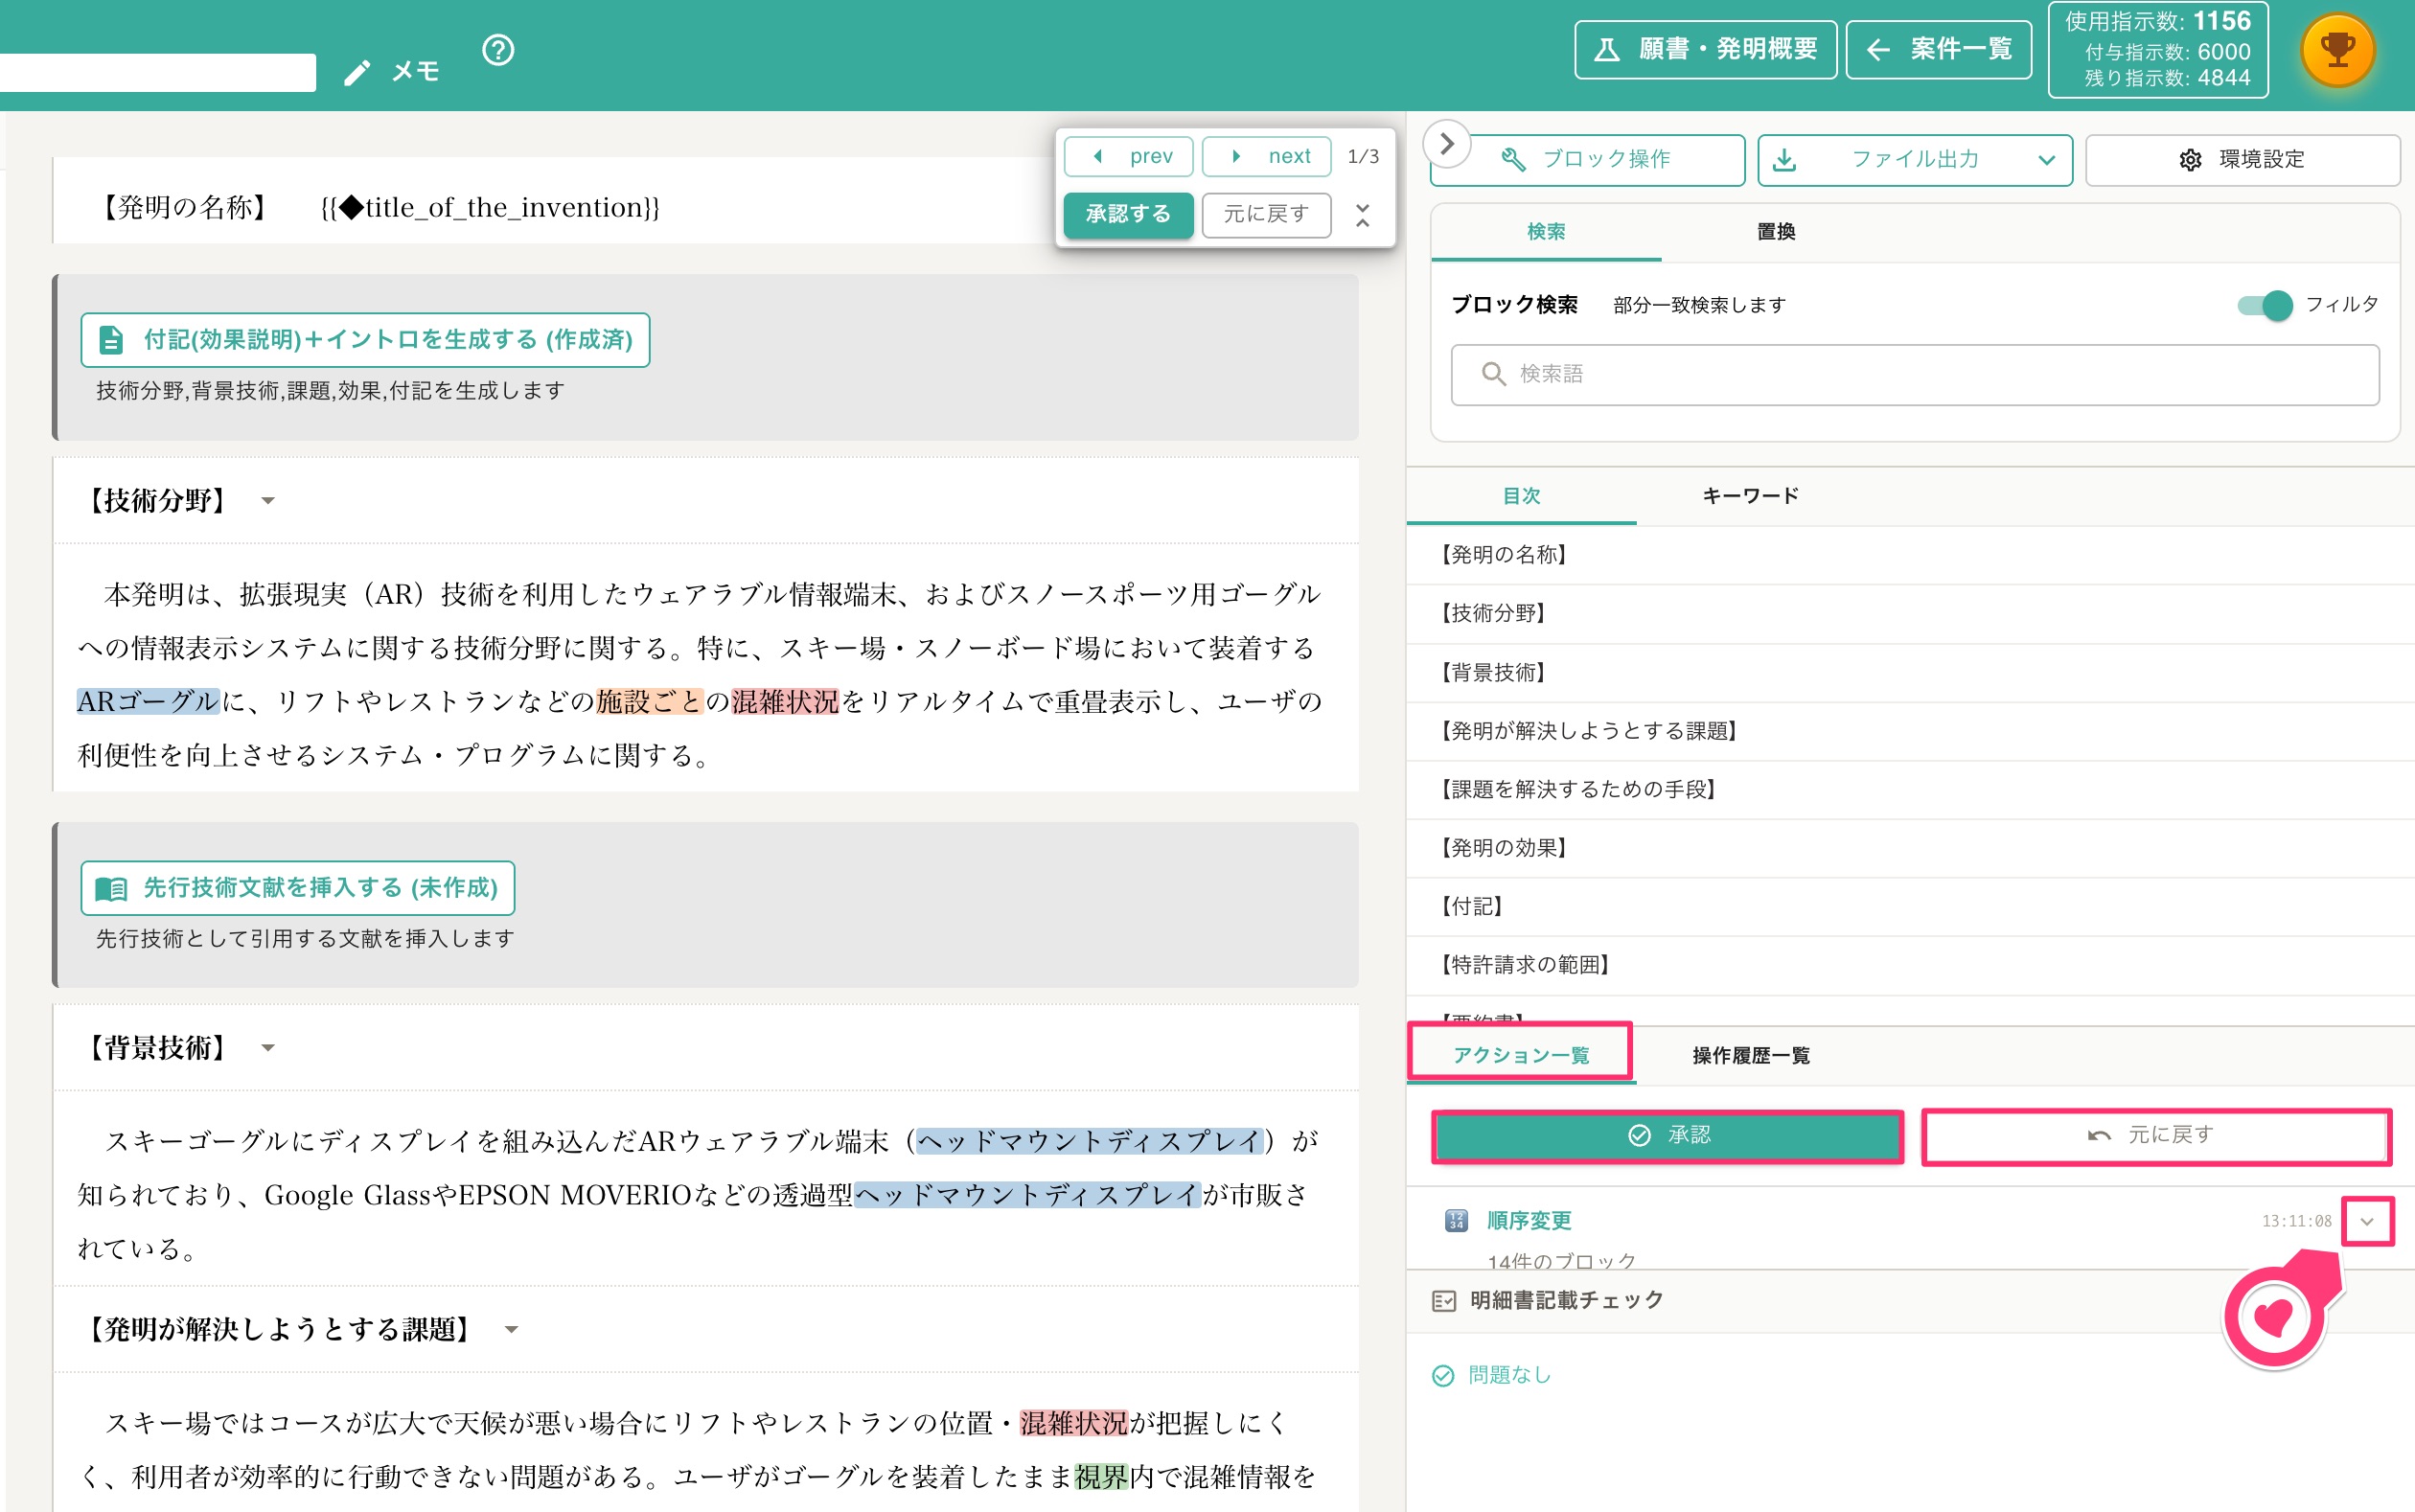
Task: Click the 元に戻す button in action list
Action: pos(2156,1136)
